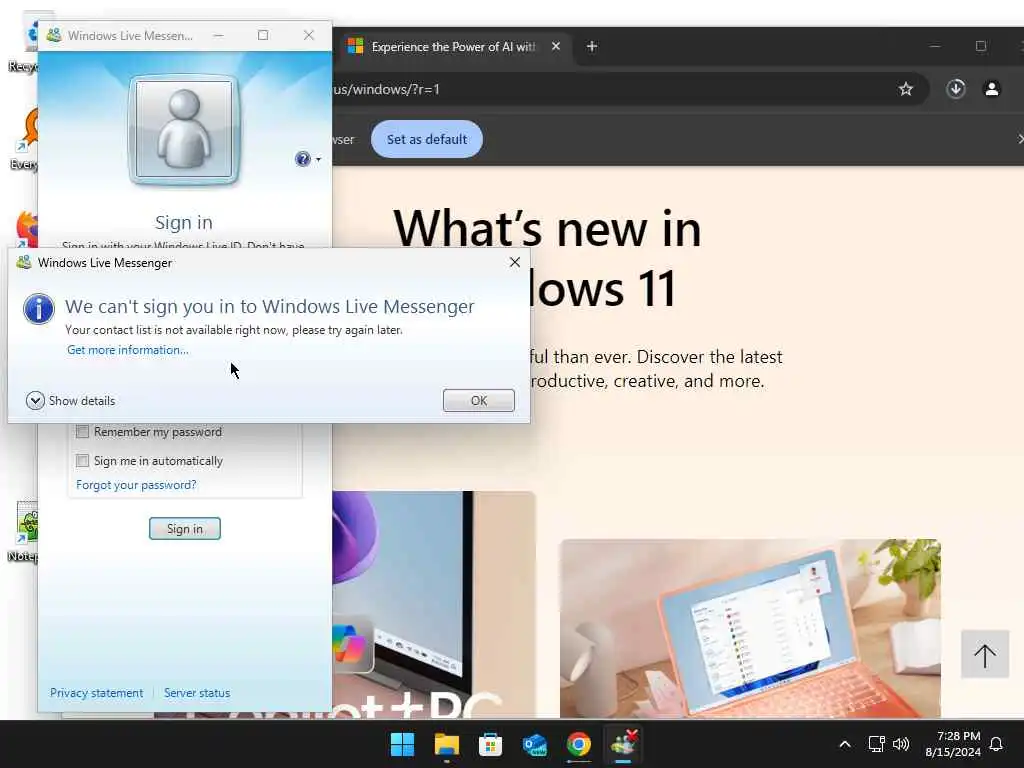Screen dimensions: 1024x768
Task: Click Set as default in Chrome
Action: click(427, 139)
